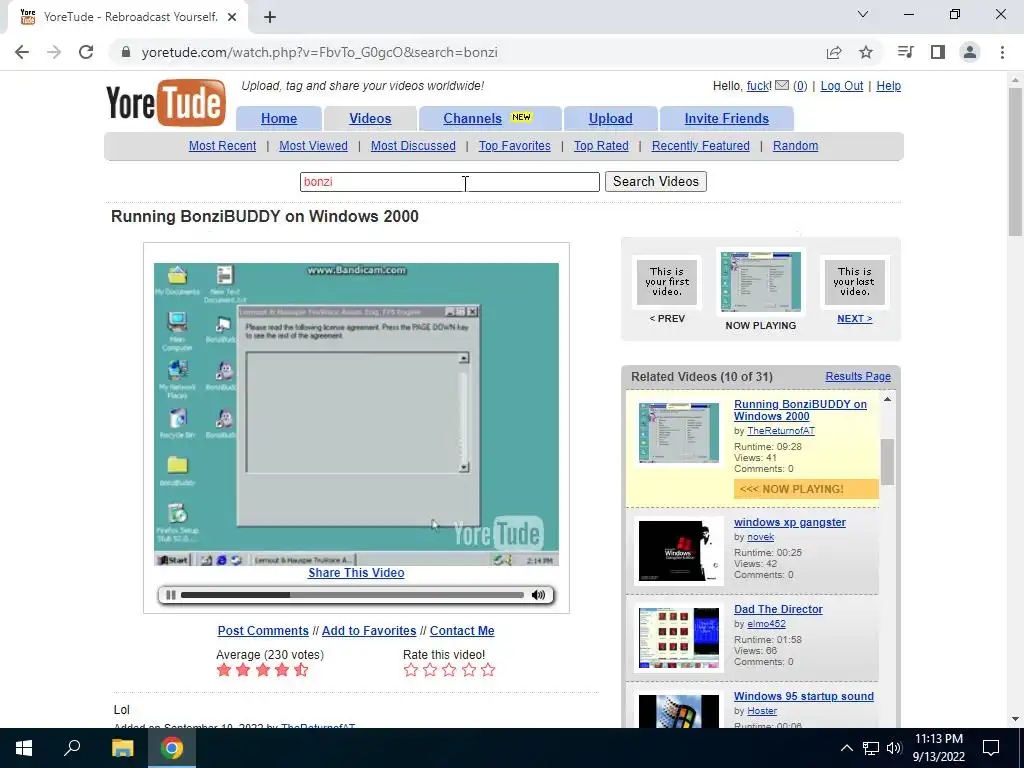Click the NOW PLAYING thumbnail

(761, 281)
